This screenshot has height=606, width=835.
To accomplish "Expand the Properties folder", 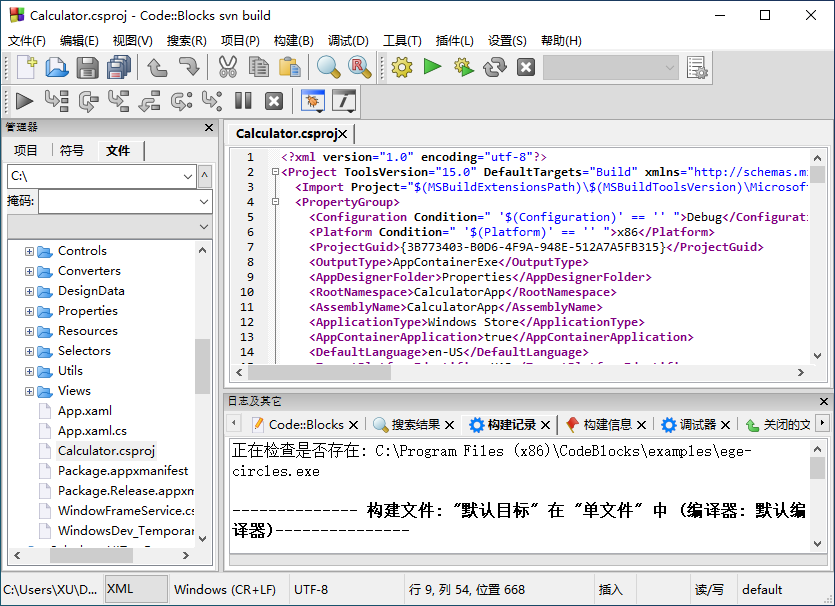I will pyautogui.click(x=29, y=312).
